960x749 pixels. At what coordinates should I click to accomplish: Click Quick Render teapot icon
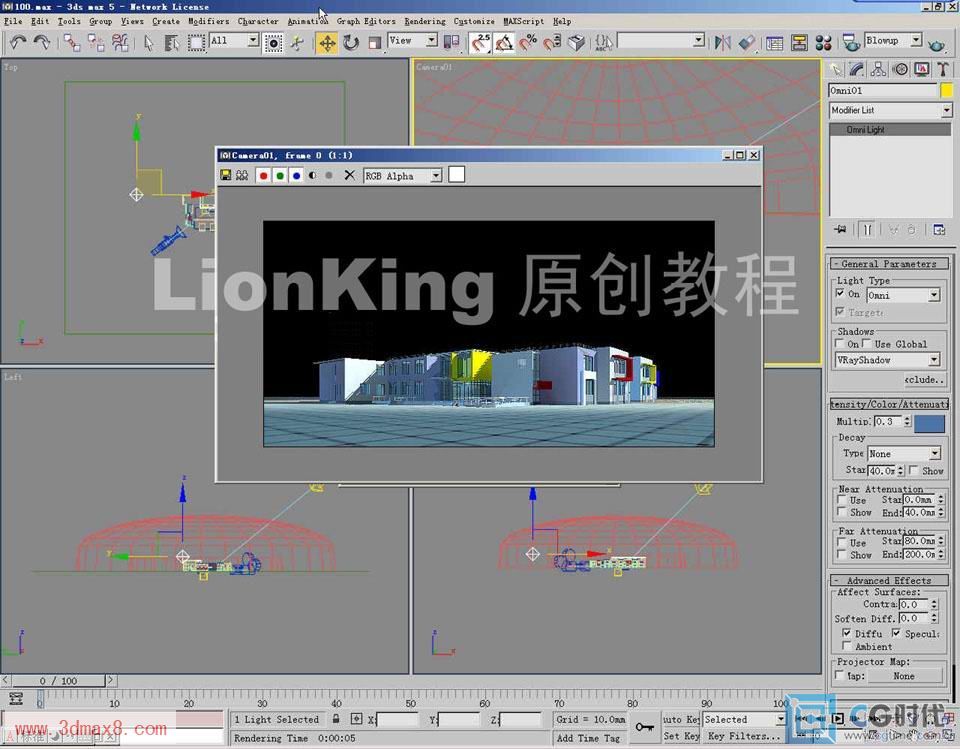point(936,44)
